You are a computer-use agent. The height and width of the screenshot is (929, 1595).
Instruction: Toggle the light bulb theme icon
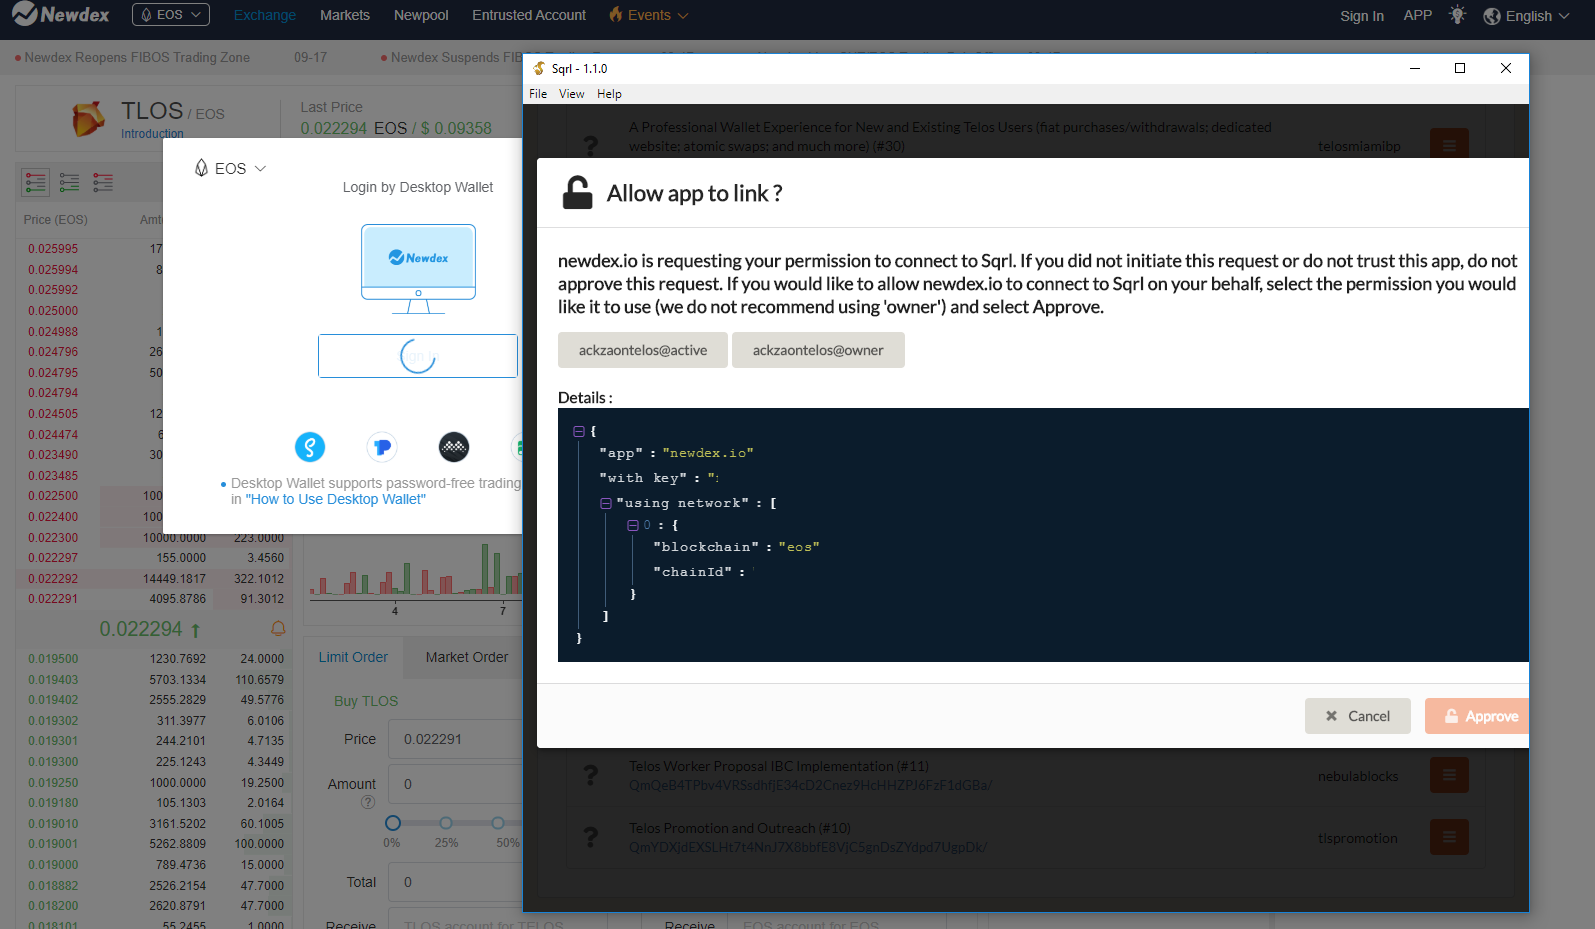(x=1457, y=15)
